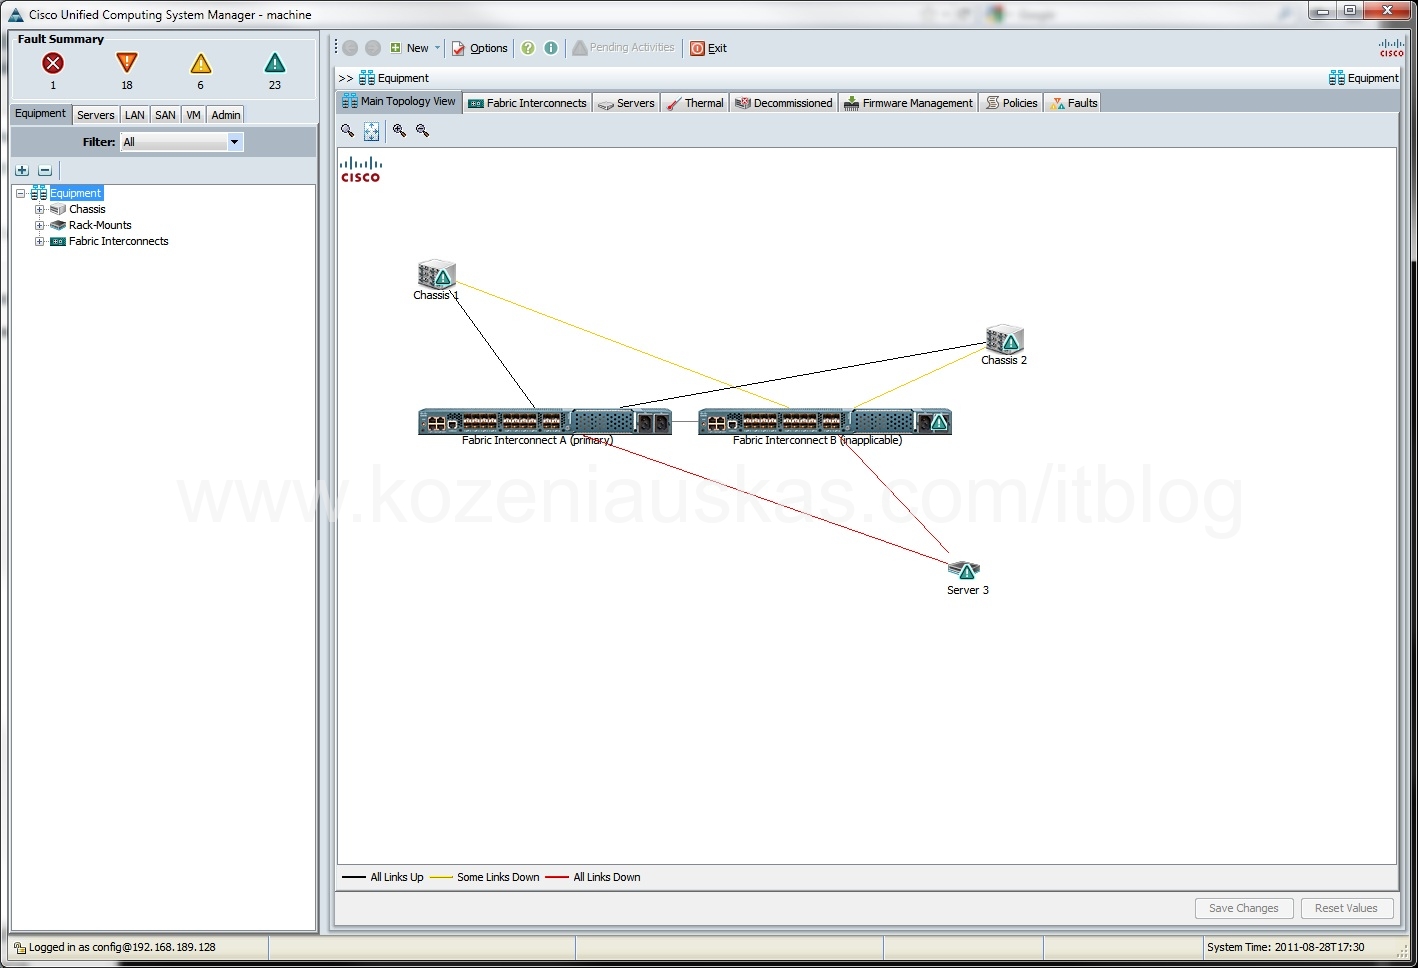
Task: Click Fabric Interconnect A device image
Action: click(x=545, y=422)
